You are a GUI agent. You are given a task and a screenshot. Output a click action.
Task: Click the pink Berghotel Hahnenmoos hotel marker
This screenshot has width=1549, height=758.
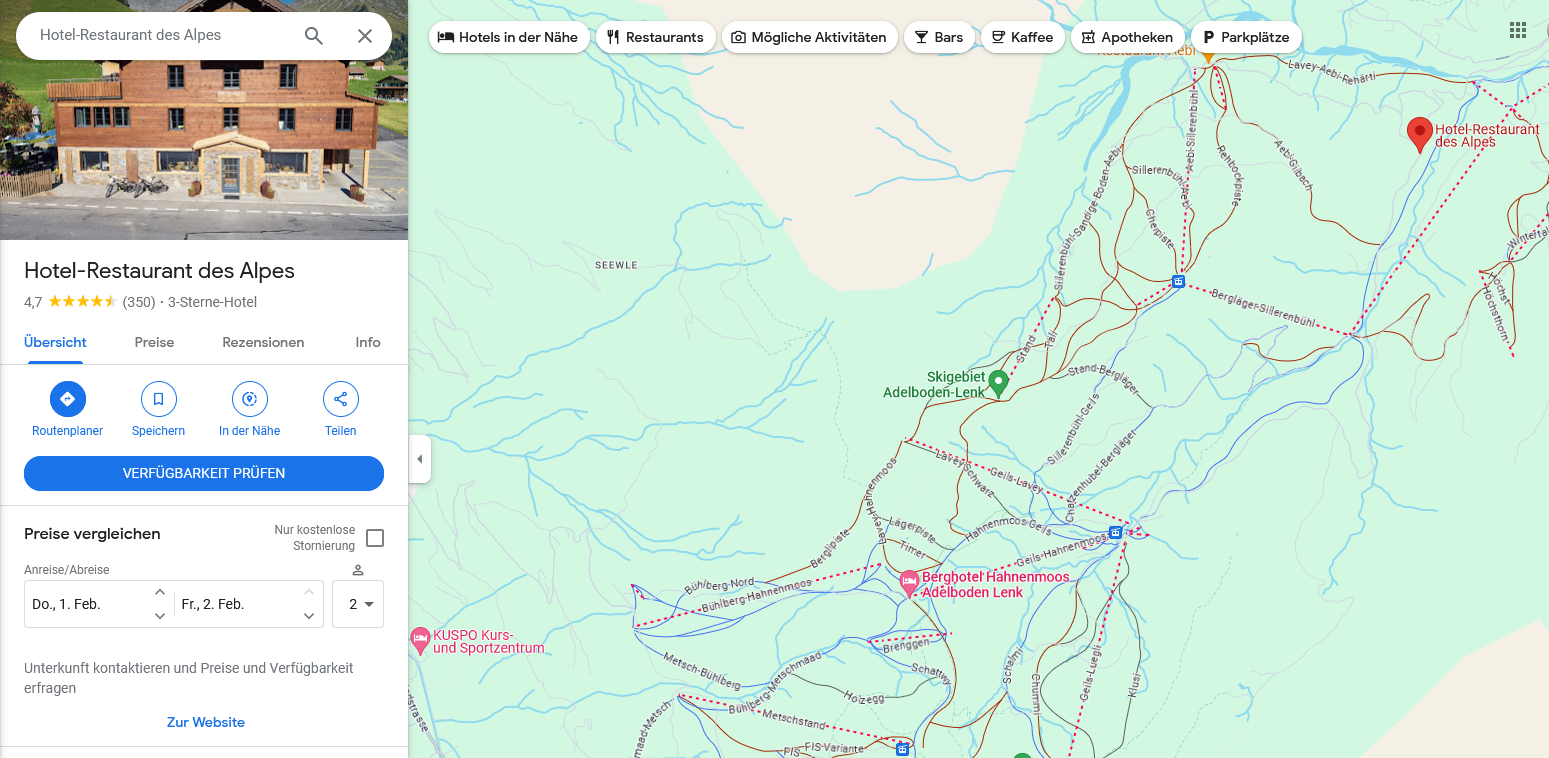909,582
